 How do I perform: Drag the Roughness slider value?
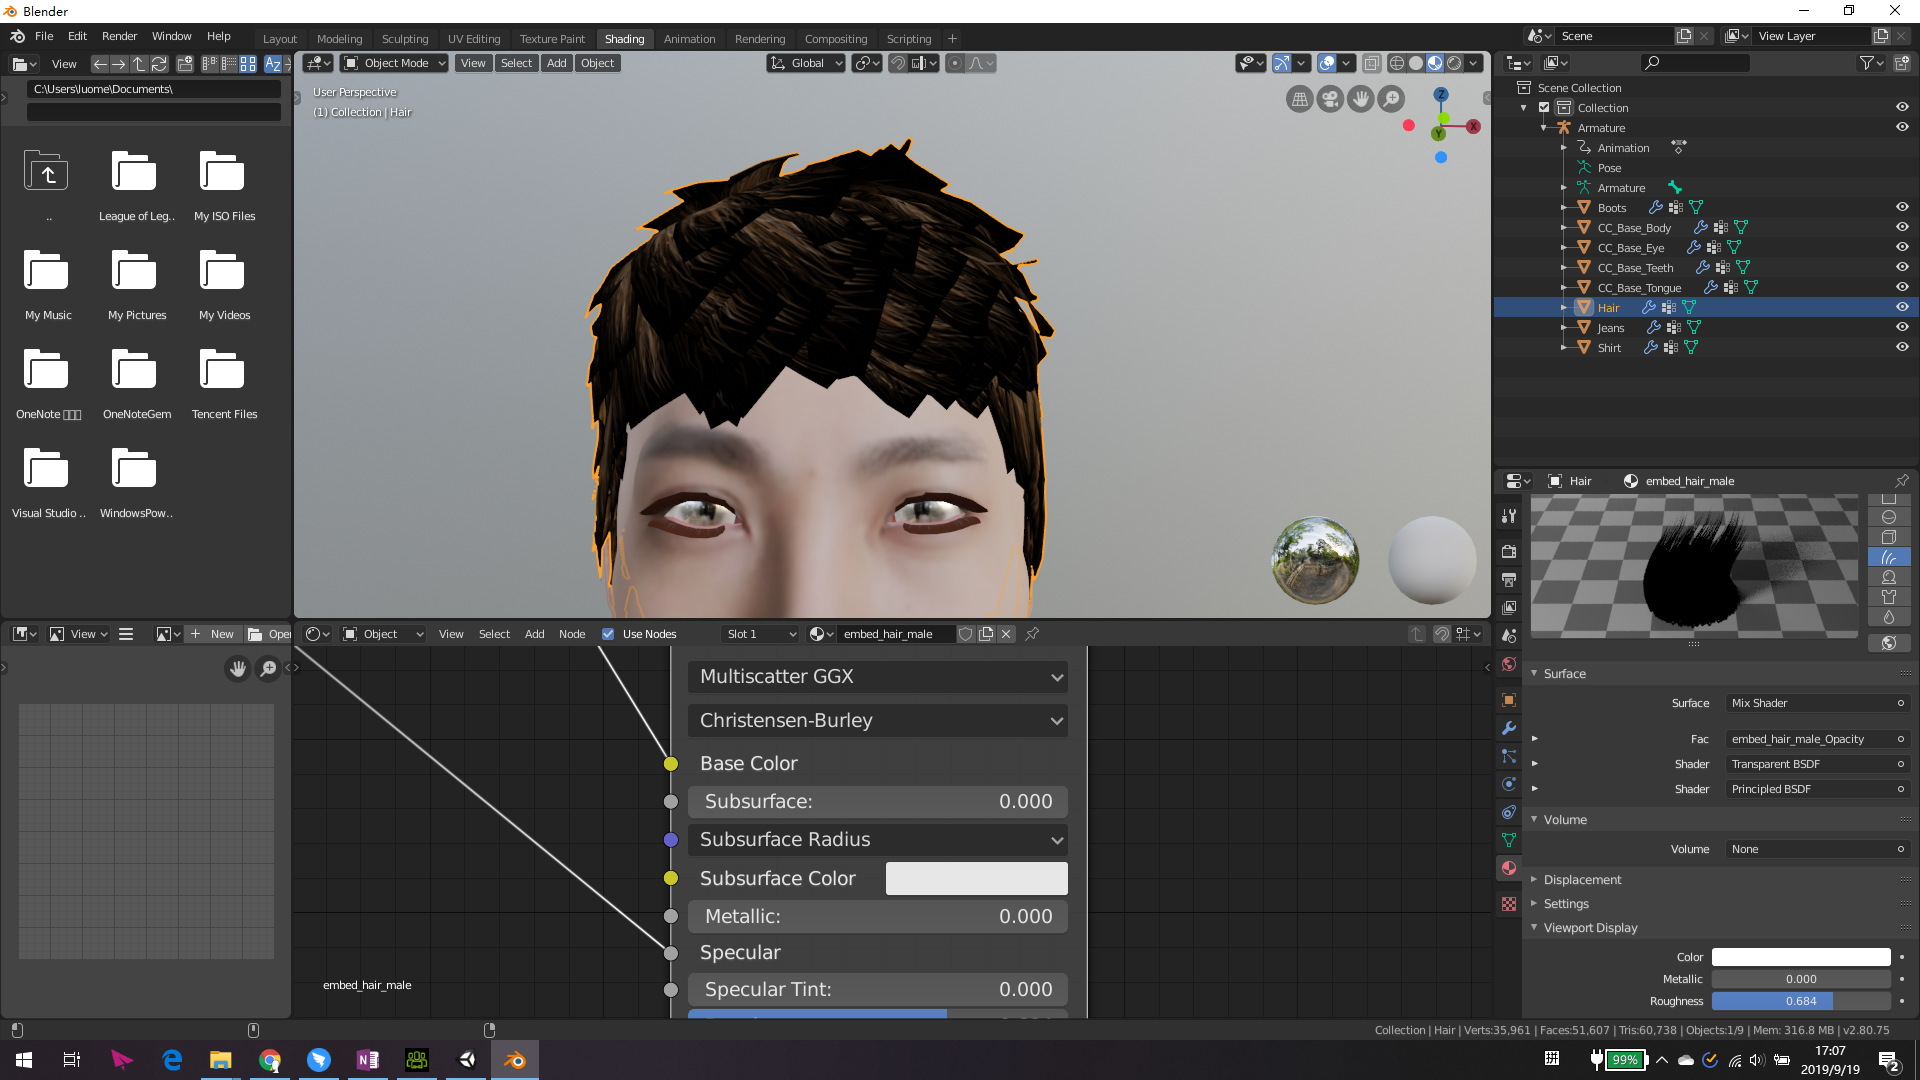click(1800, 1001)
